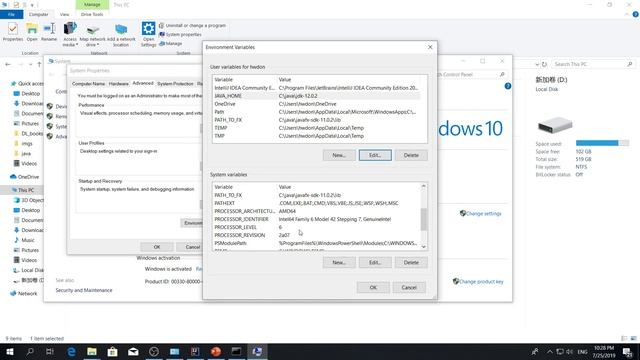Image resolution: width=640 pixels, height=360 pixels.
Task: Click the system variables scroll-down arrow
Action: (x=424, y=247)
